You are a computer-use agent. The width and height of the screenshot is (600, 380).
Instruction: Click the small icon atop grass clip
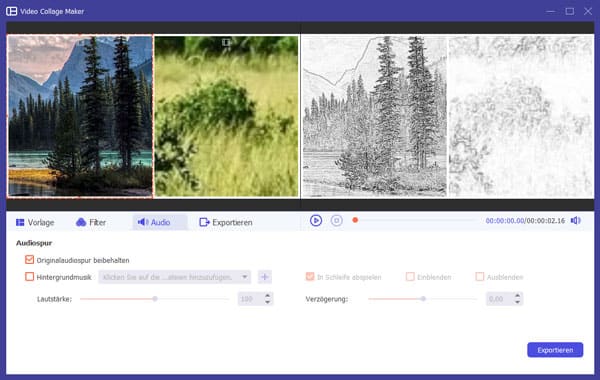226,42
